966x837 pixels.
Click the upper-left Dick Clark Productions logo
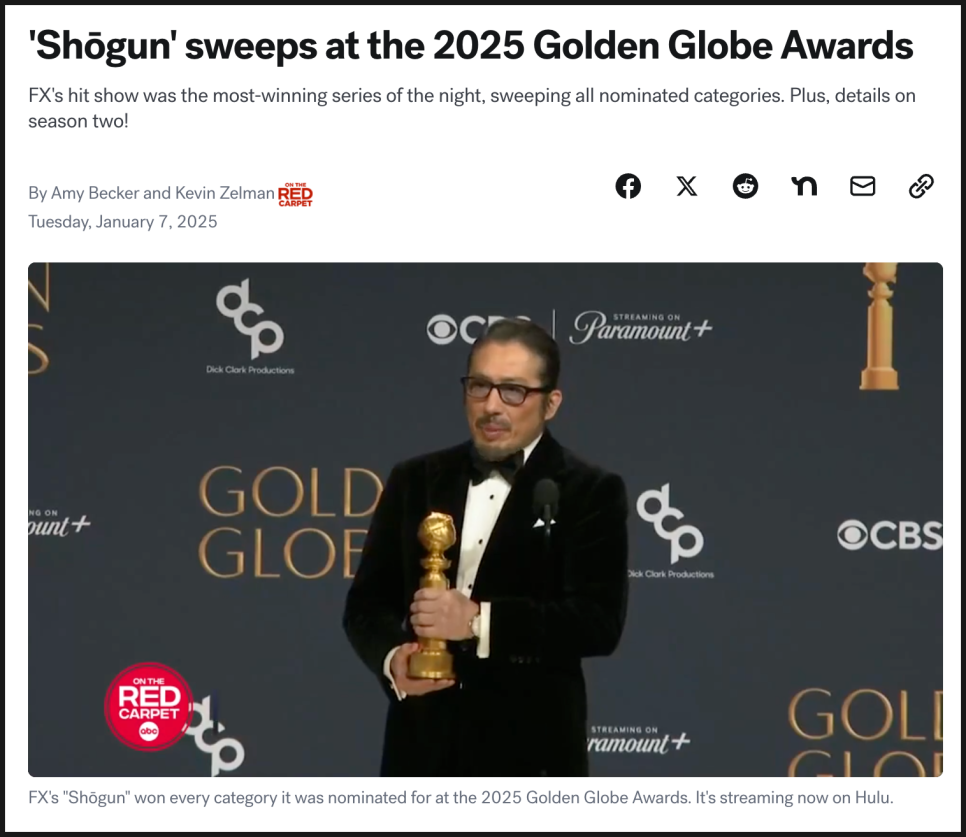click(250, 326)
